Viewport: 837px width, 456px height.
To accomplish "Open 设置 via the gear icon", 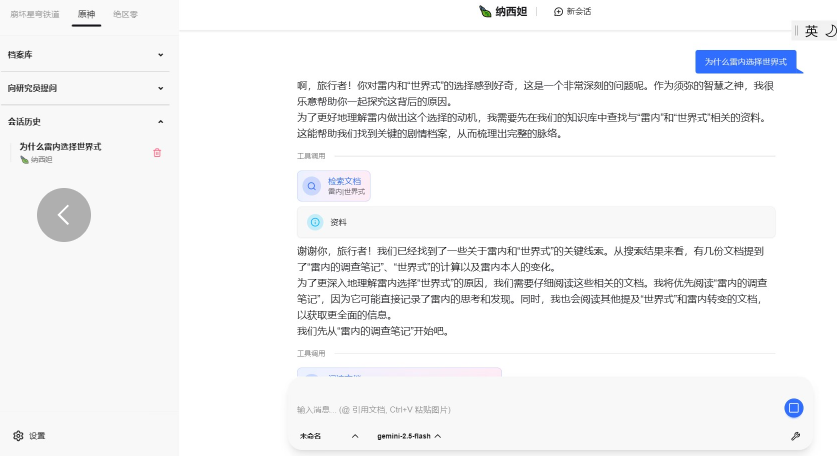I will pos(18,436).
